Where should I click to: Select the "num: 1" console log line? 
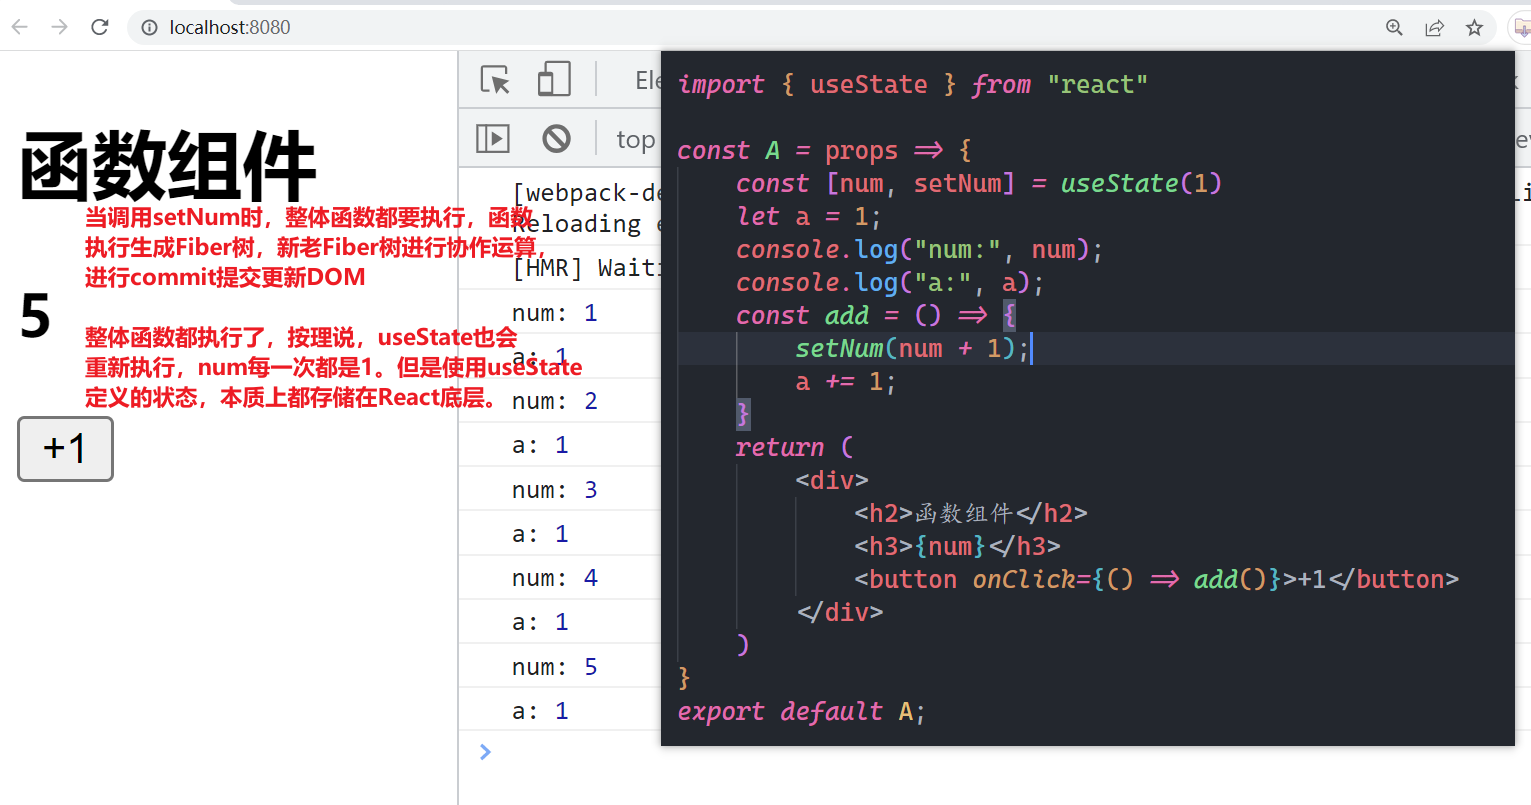[x=555, y=313]
